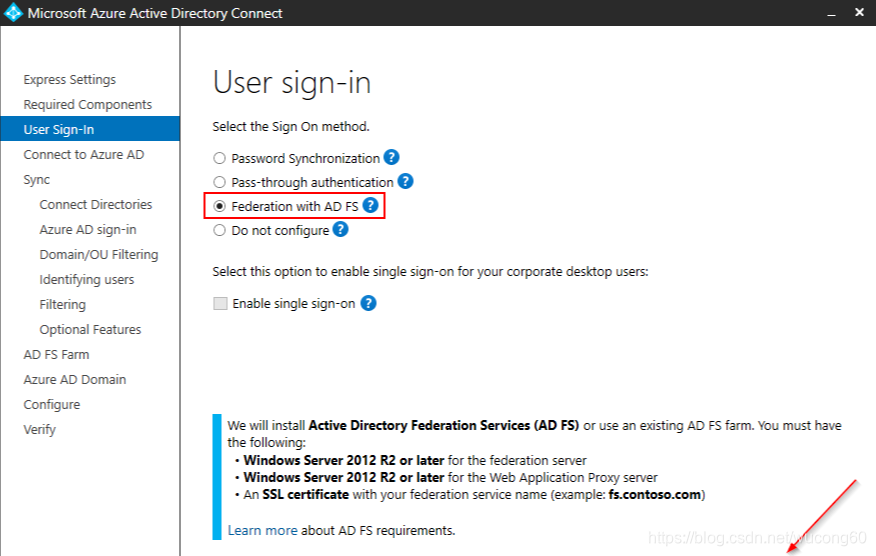
Task: Open the User Sign-In step
Action: pyautogui.click(x=90, y=129)
